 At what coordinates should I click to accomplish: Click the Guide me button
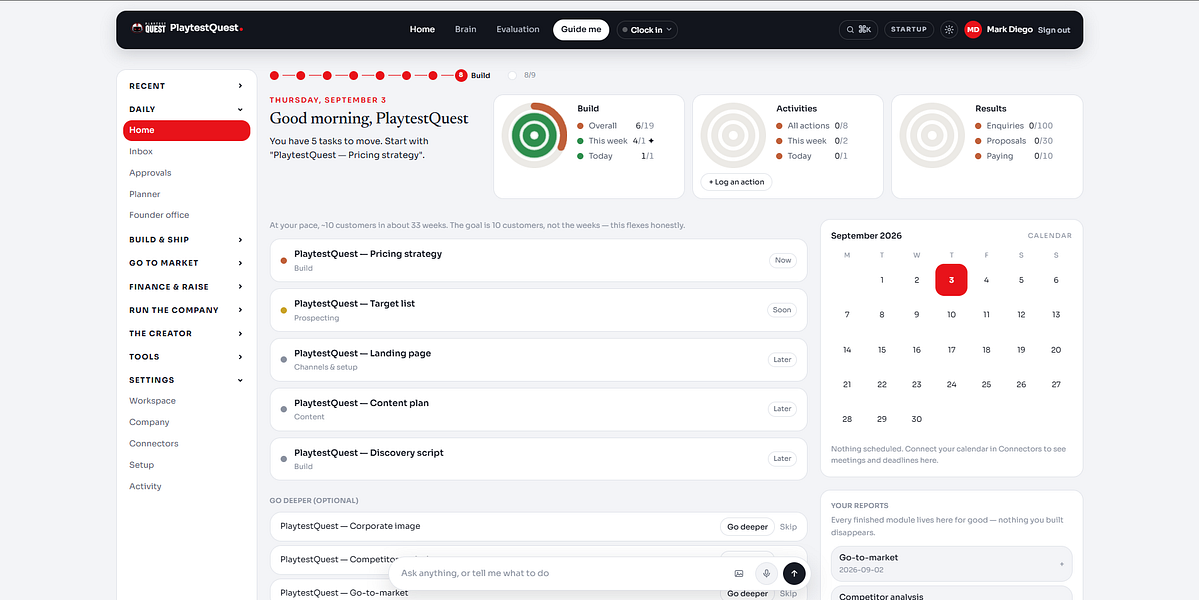point(581,30)
